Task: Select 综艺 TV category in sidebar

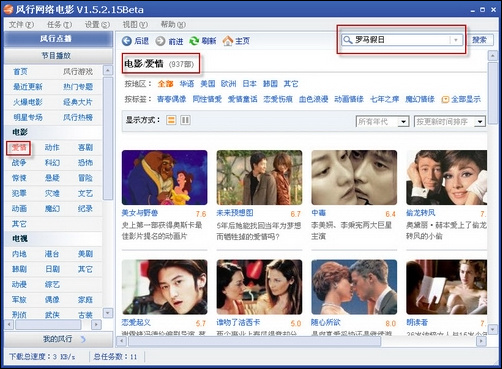Action: pos(52,284)
